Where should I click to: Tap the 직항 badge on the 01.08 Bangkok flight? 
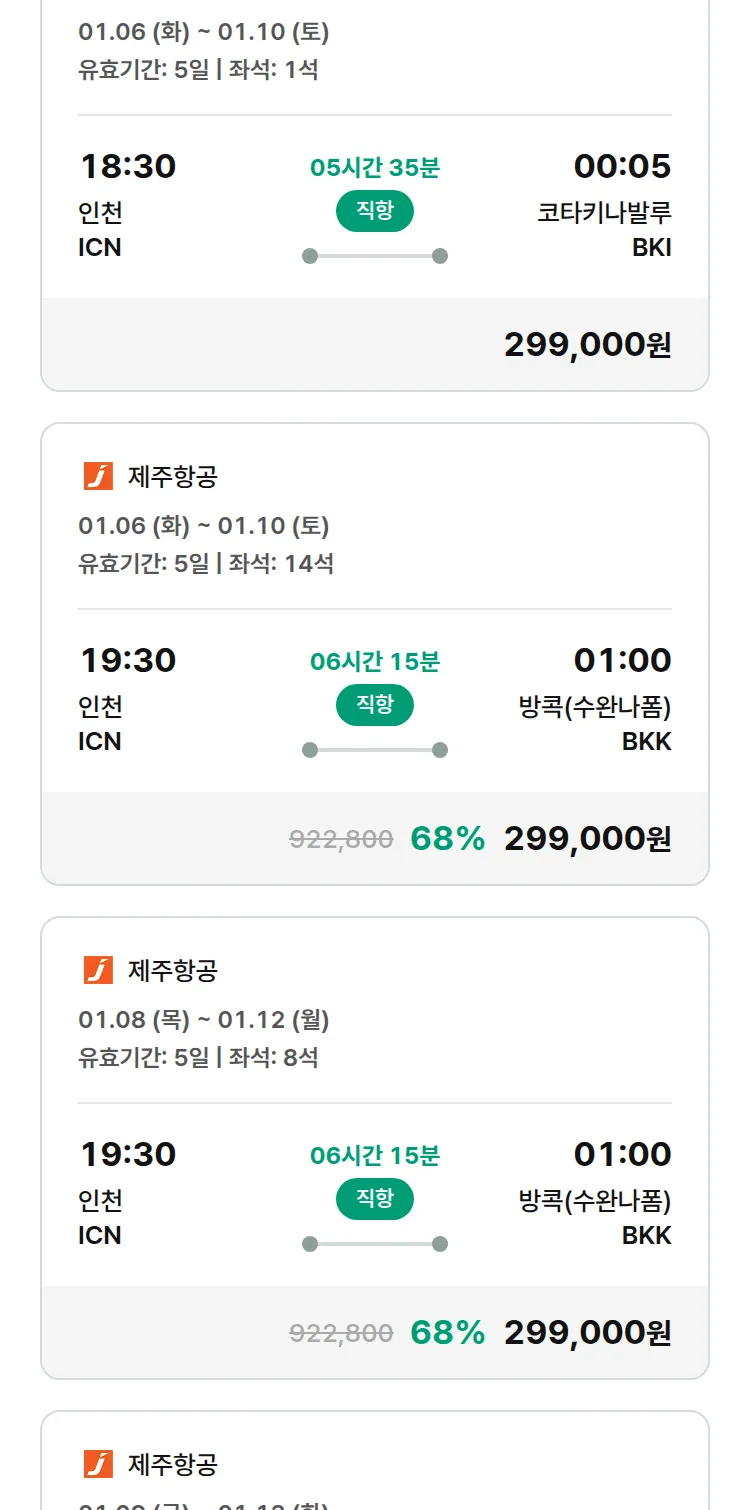pyautogui.click(x=374, y=1199)
